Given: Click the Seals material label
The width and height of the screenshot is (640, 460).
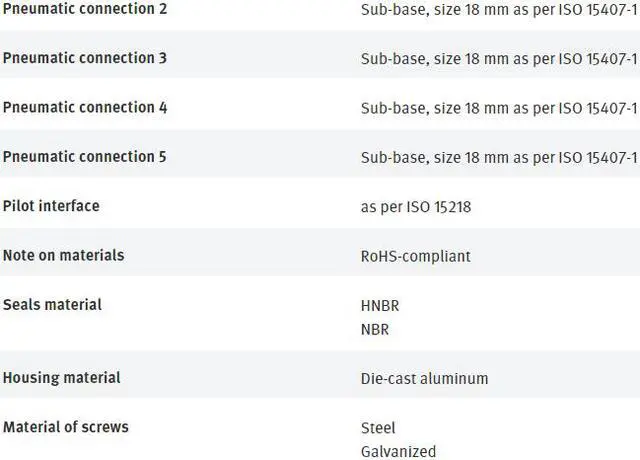Looking at the screenshot, I should [x=52, y=304].
